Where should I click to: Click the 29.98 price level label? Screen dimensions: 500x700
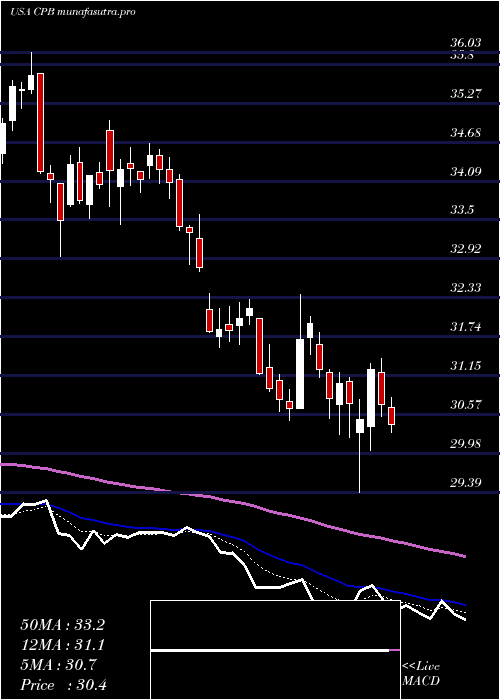coord(466,444)
